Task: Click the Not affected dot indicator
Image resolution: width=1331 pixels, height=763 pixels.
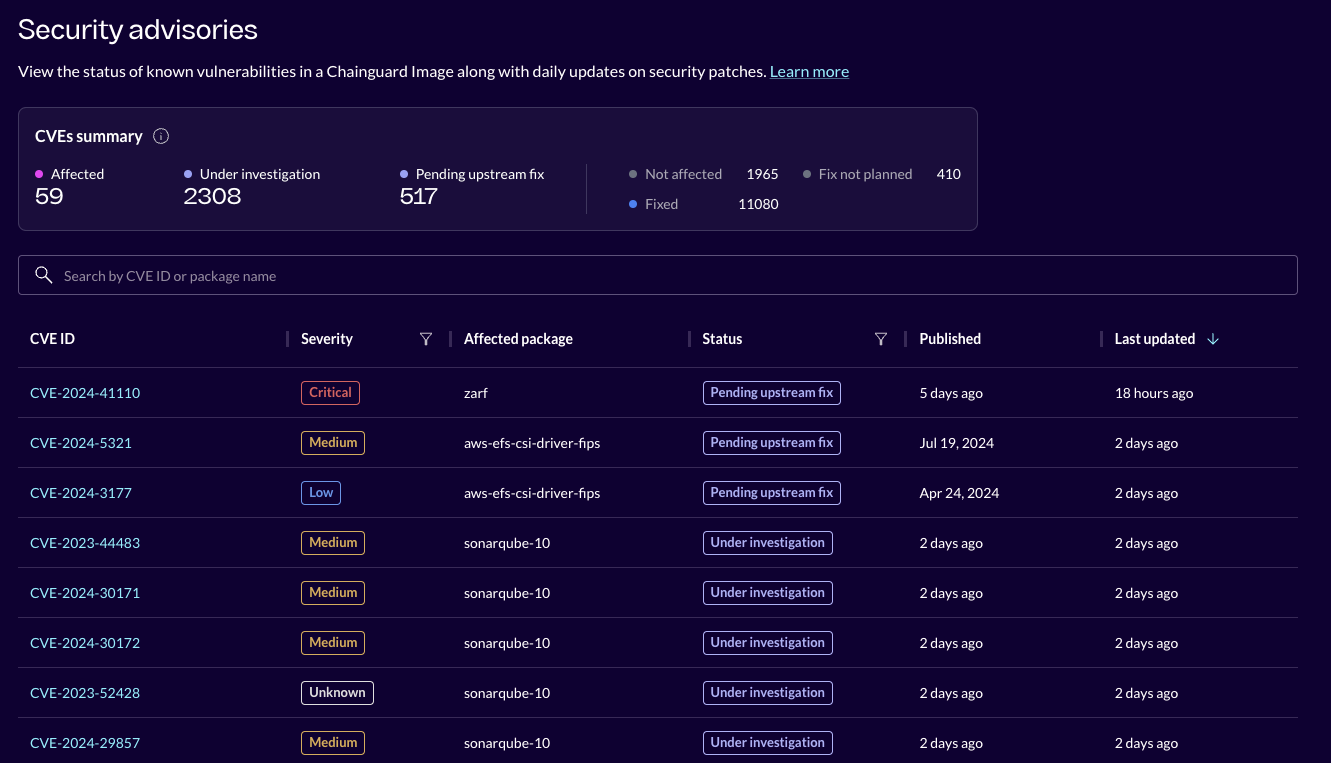Action: pos(633,174)
